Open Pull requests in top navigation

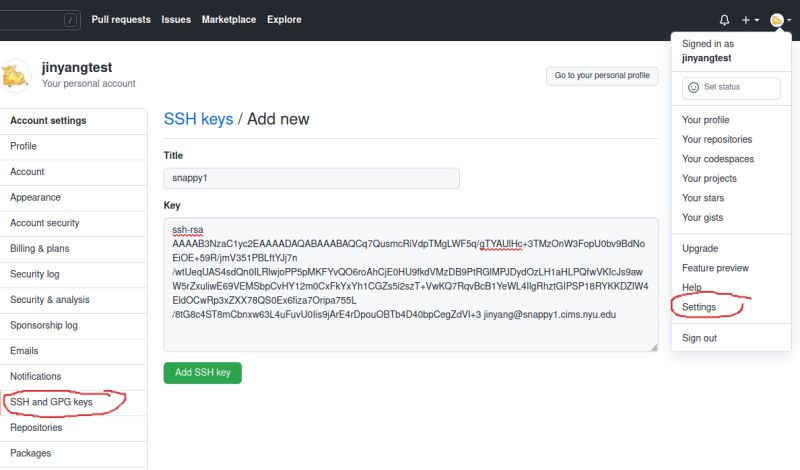[121, 19]
